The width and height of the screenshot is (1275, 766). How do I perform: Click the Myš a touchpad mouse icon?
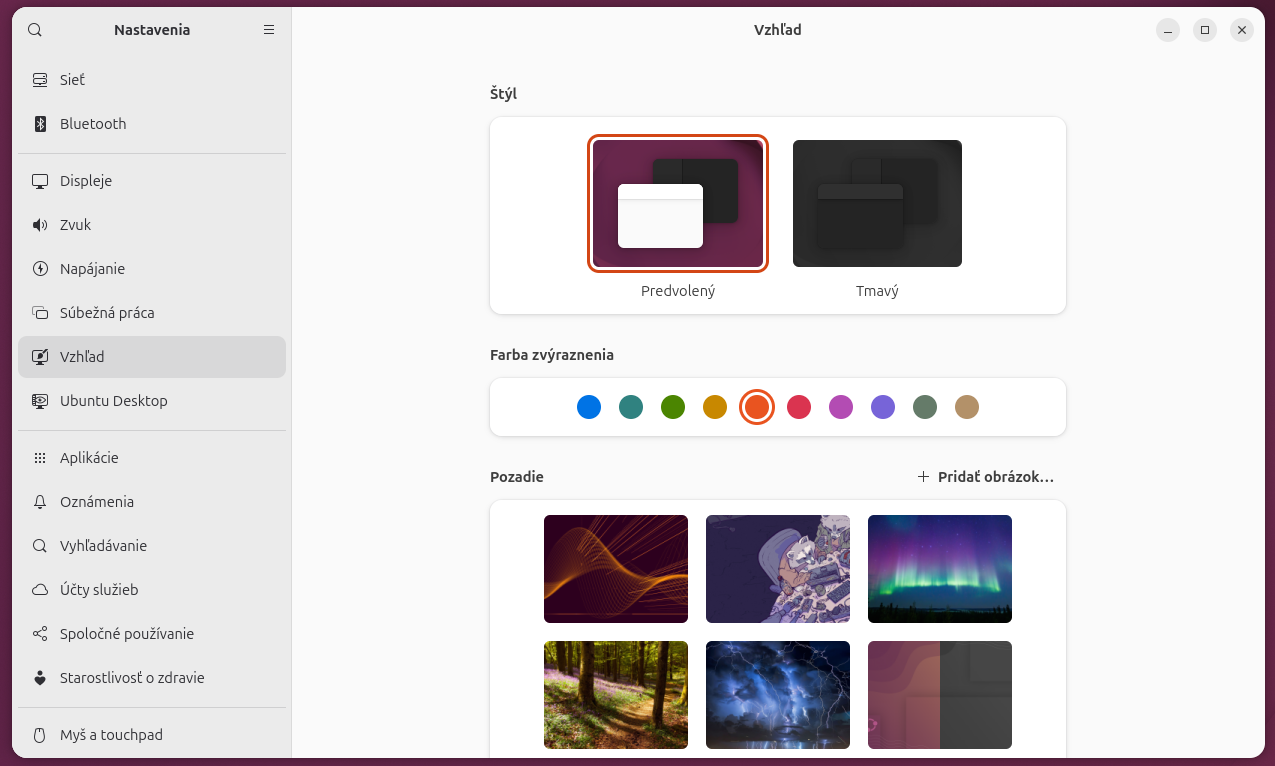(x=40, y=735)
